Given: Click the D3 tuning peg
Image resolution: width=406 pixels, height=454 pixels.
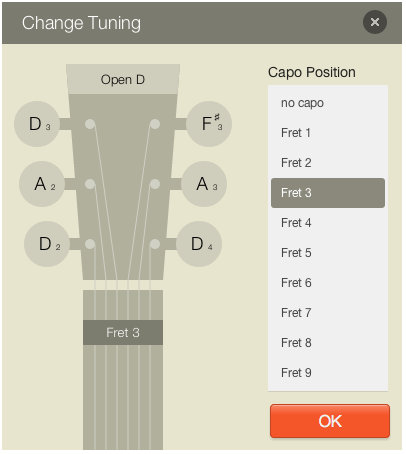Looking at the screenshot, I should click(37, 124).
